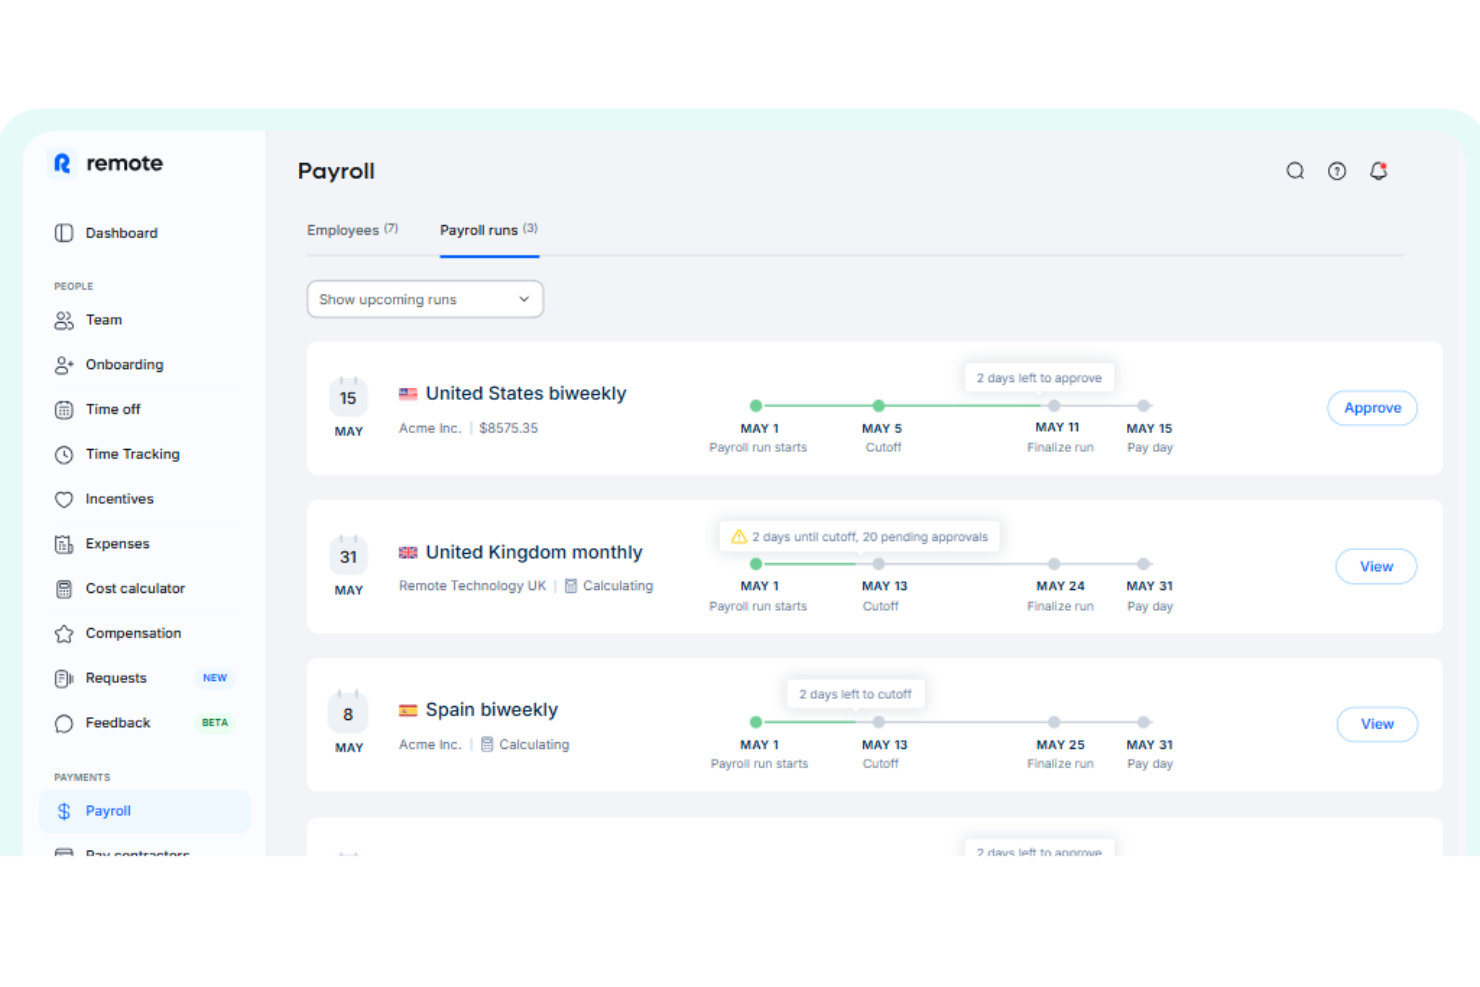The image size is (1480, 987).
Task: Click the United Kingdom flag icon
Action: pos(408,552)
